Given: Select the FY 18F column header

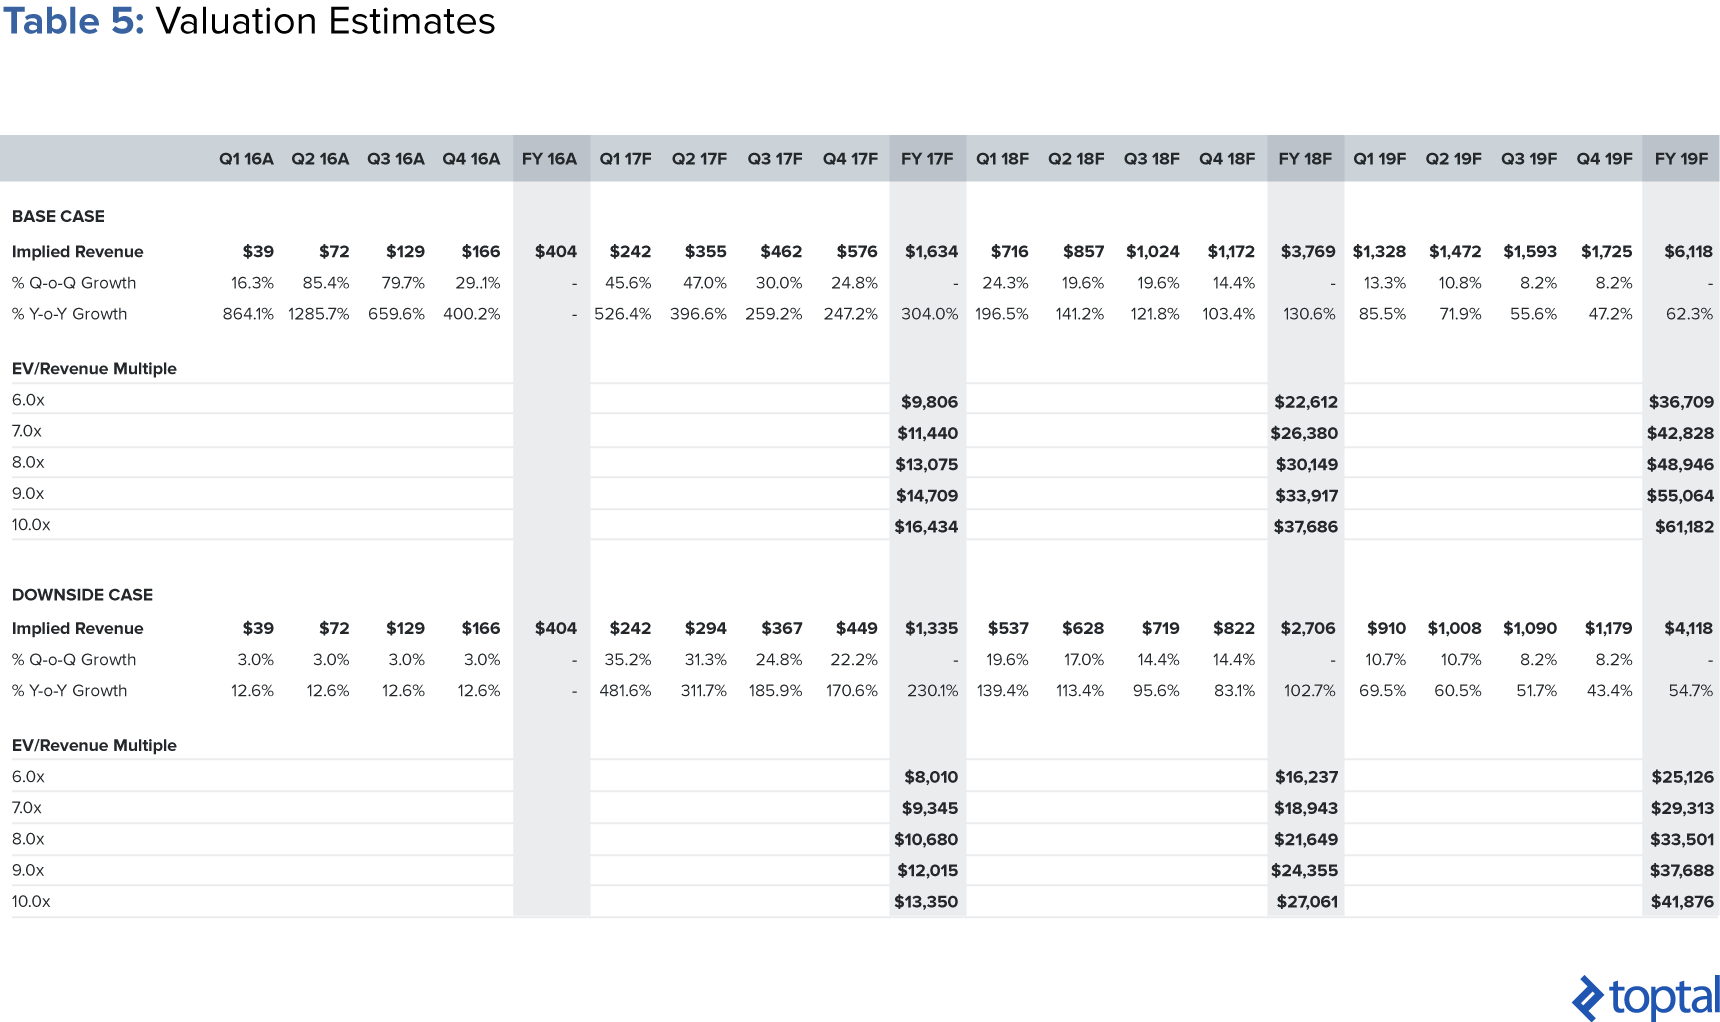Looking at the screenshot, I should (1305, 159).
